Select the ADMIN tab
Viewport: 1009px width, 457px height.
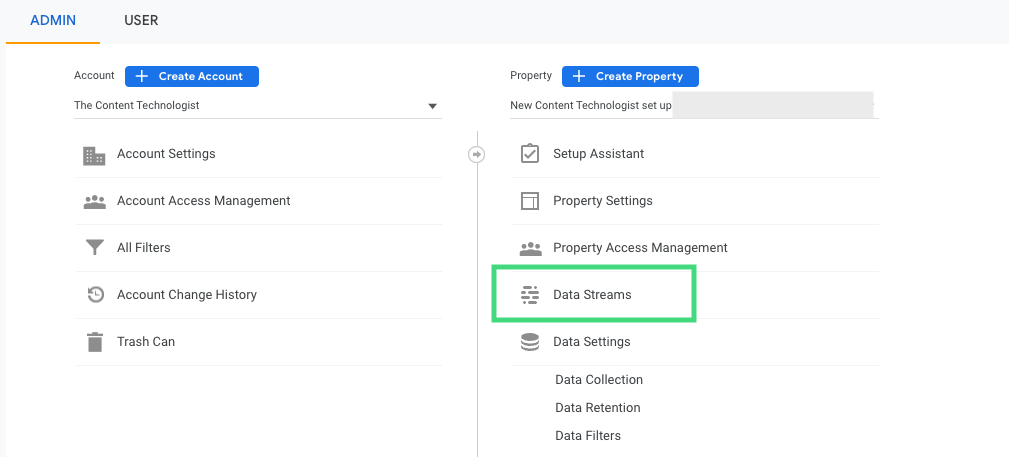(53, 20)
